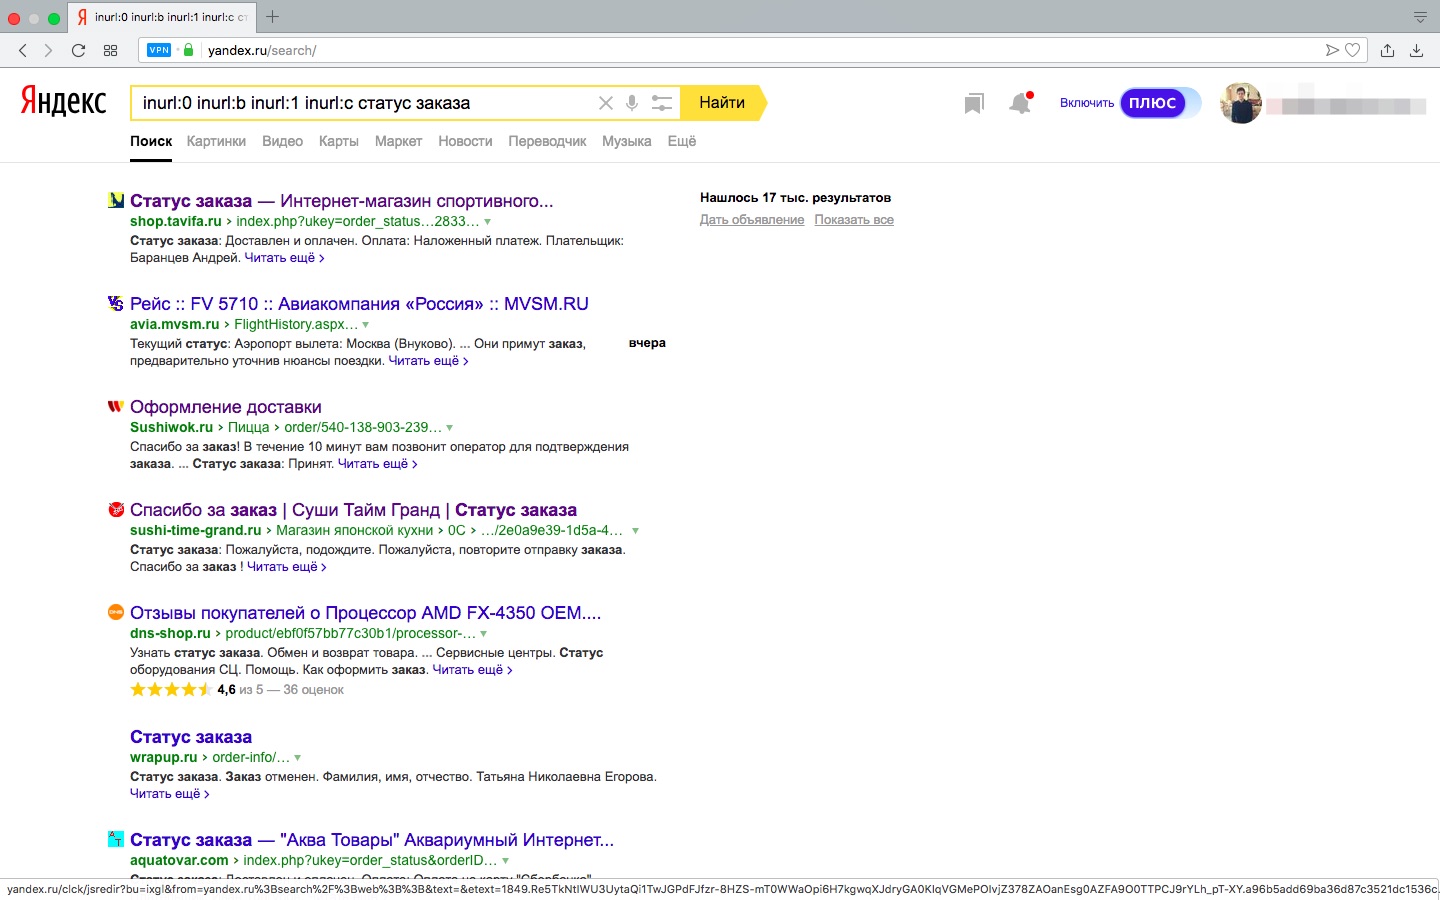Image resolution: width=1440 pixels, height=900 pixels.
Task: Open the speed dial grid icon
Action: (x=111, y=50)
